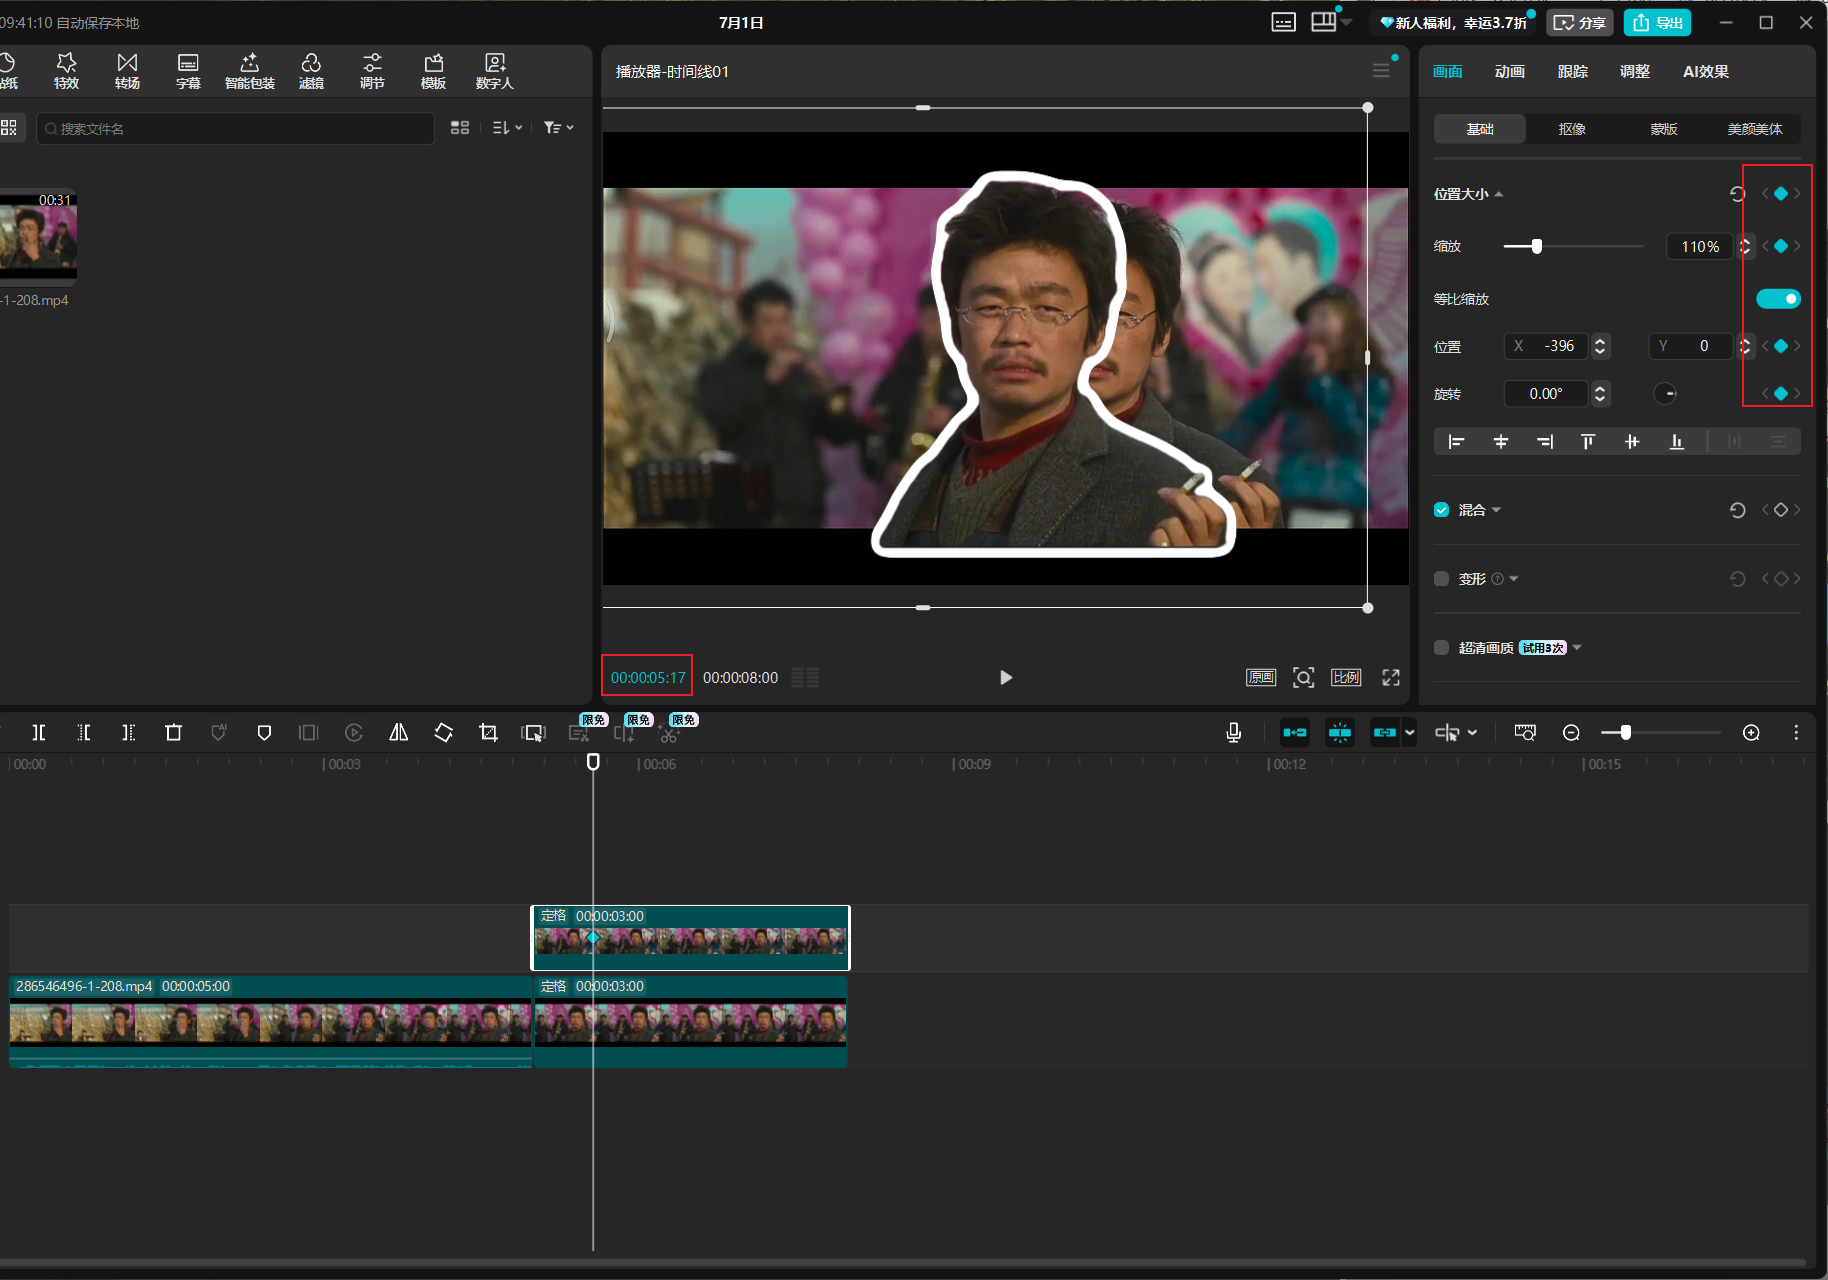The width and height of the screenshot is (1828, 1280).
Task: Expand the 变形 section arrow
Action: (1514, 579)
